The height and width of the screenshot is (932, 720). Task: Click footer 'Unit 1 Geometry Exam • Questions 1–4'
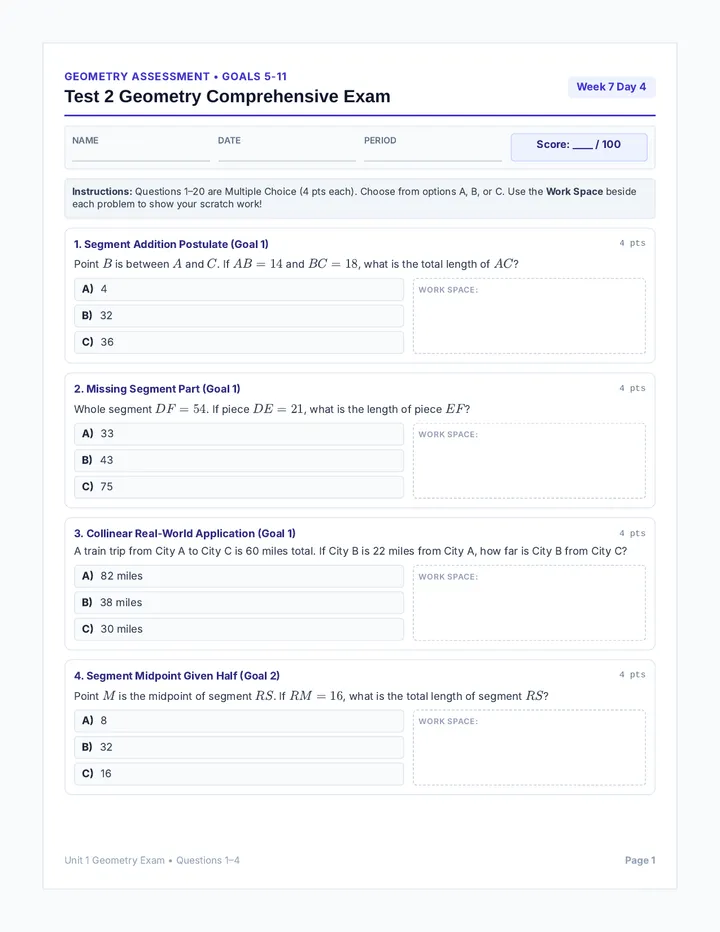pyautogui.click(x=152, y=860)
